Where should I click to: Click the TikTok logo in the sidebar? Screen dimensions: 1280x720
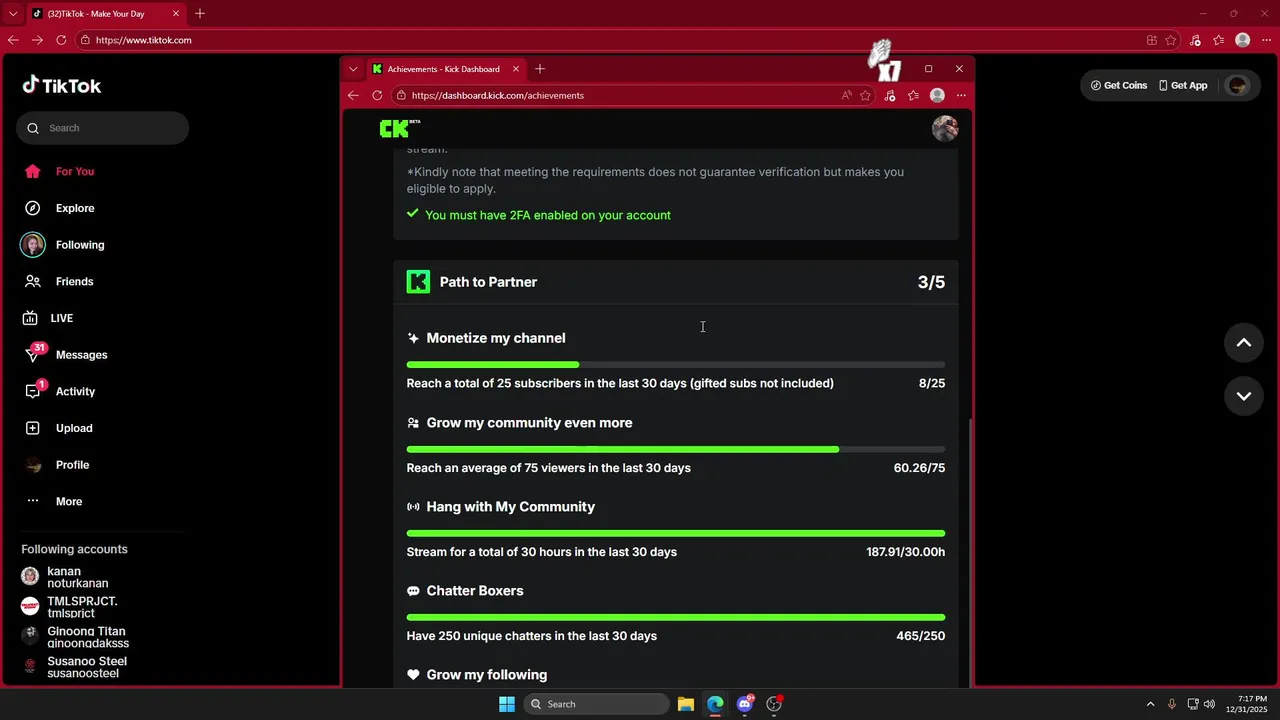click(x=62, y=85)
